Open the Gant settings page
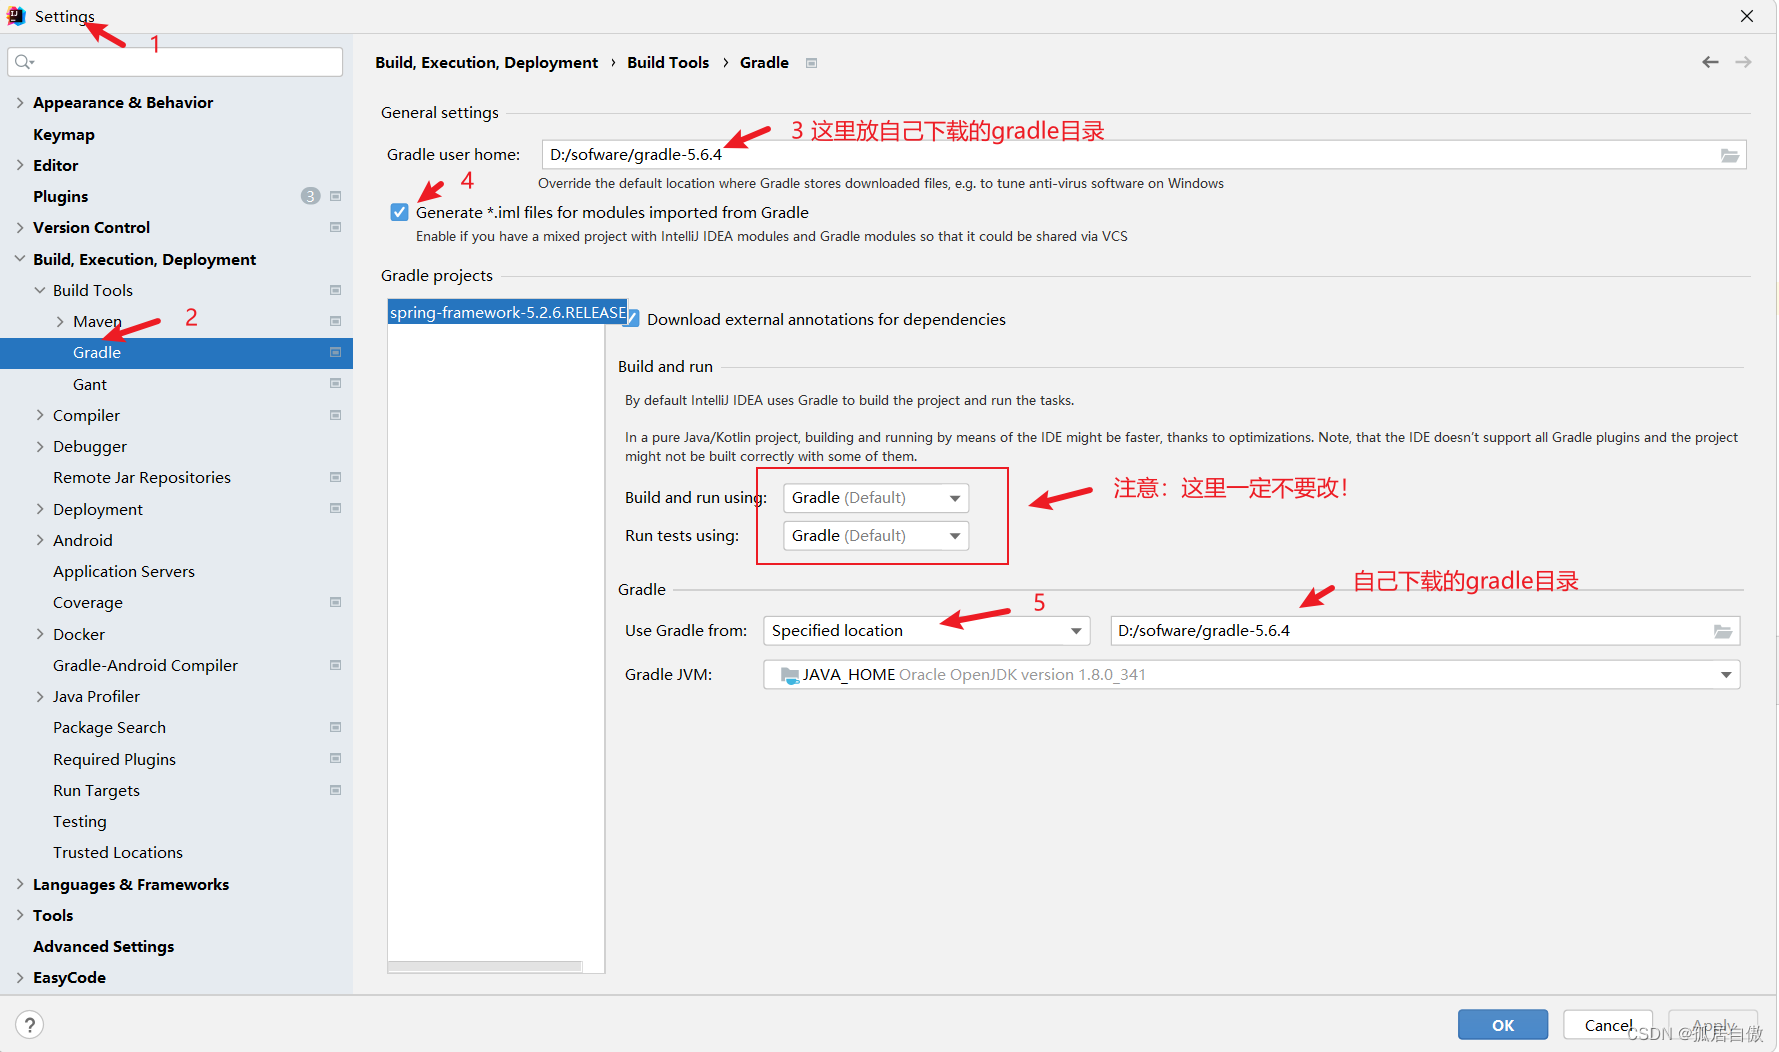This screenshot has height=1052, width=1779. [x=90, y=384]
